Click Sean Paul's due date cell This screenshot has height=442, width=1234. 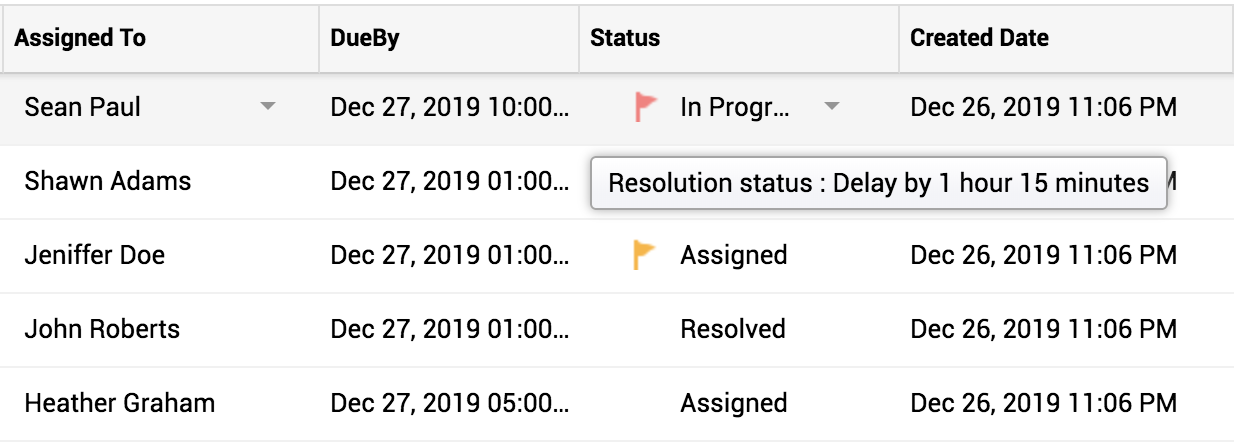click(449, 107)
